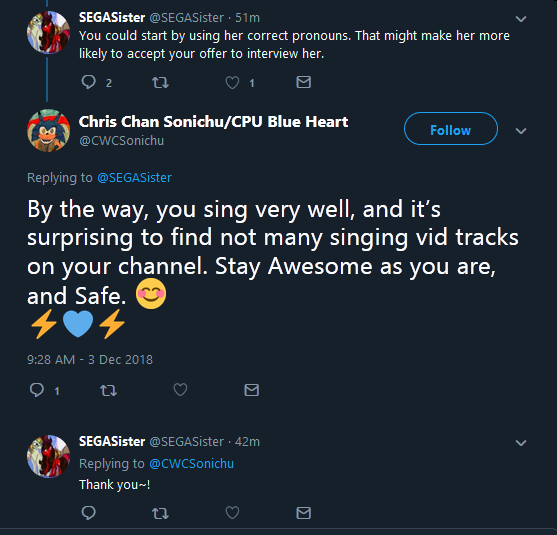Viewport: 557px width, 535px height.
Task: Like the main CWCSonichu tweet
Action: pos(180,390)
